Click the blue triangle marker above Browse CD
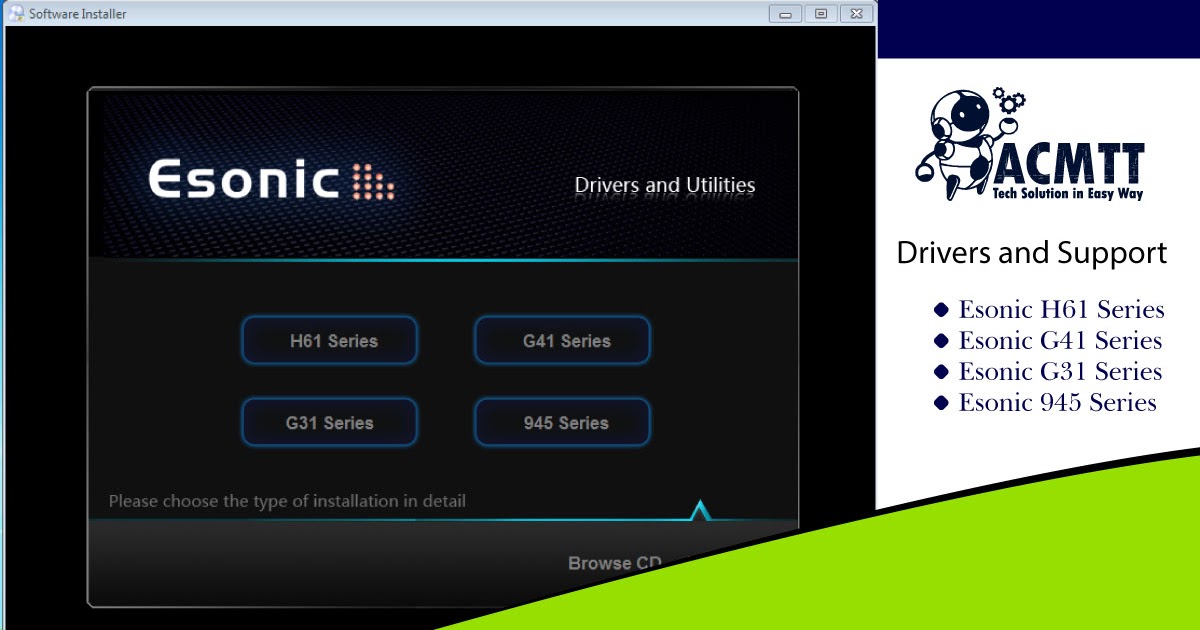Screen dimensions: 1200x630 click(700, 510)
